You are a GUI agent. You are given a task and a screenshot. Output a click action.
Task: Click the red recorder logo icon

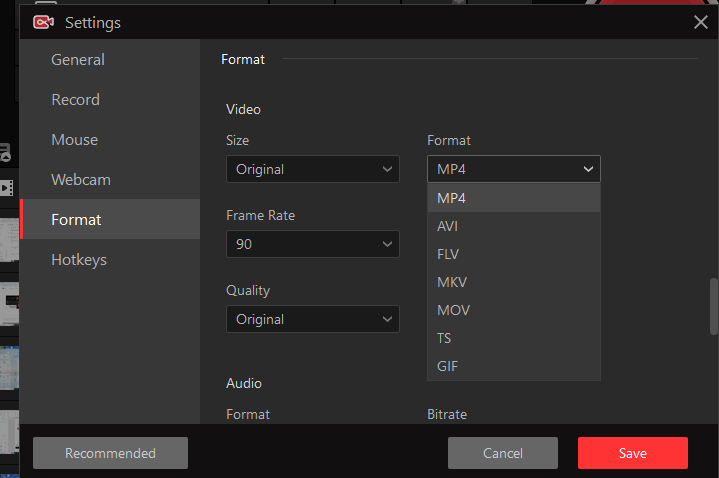[x=43, y=22]
